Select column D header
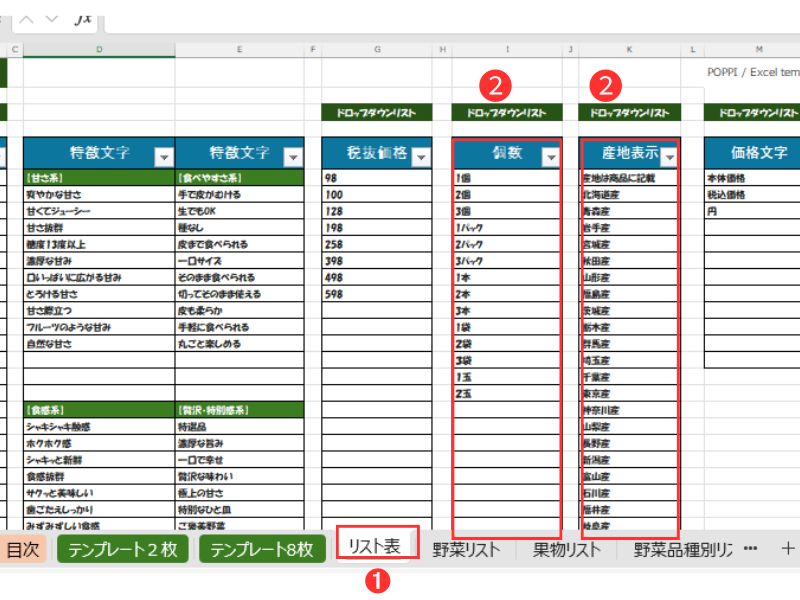Viewport: 800px width, 600px height. [x=98, y=49]
